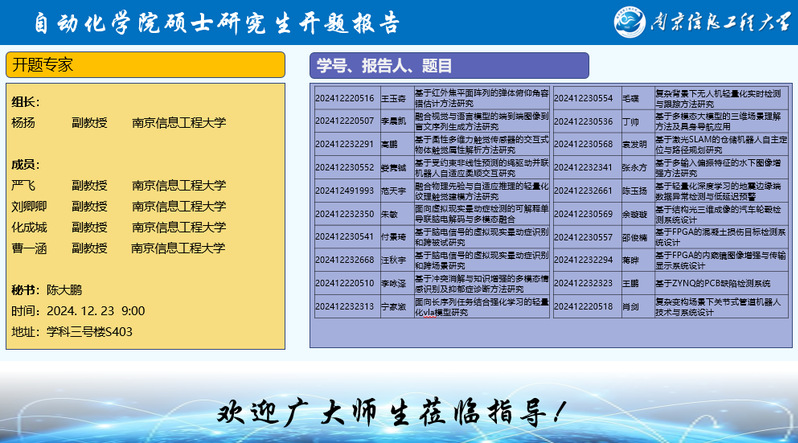Screen dimensions: 798x443
Task: Click group leader name 杨扬
Action: pyautogui.click(x=23, y=123)
